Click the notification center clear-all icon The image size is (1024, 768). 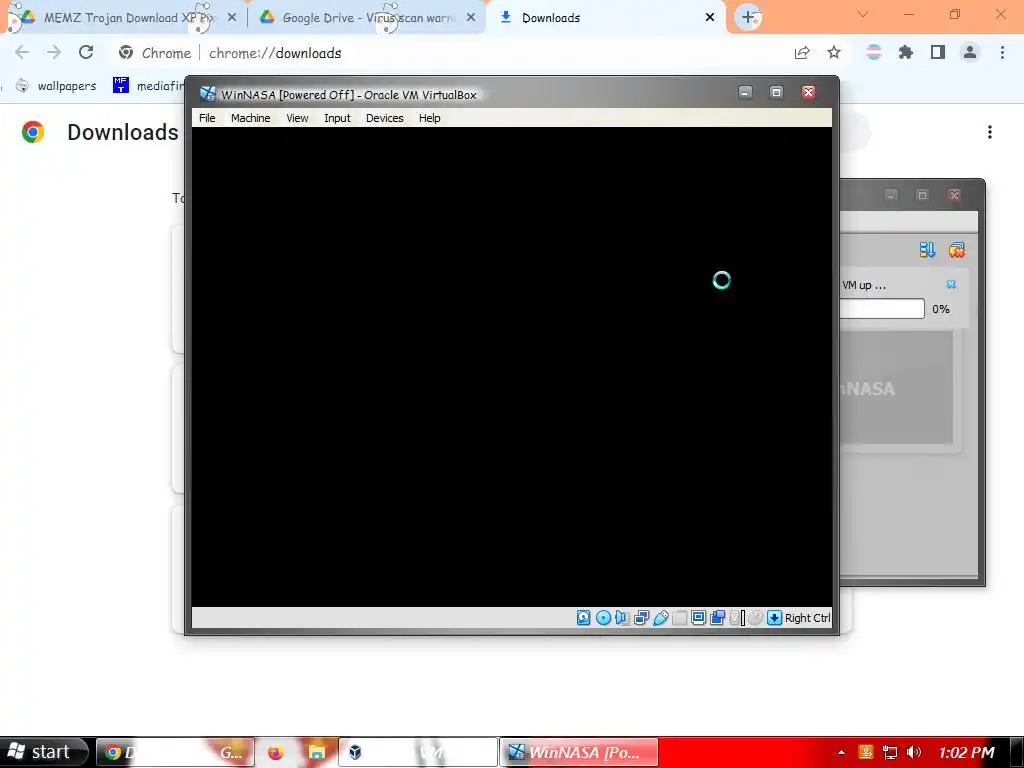[x=957, y=249]
